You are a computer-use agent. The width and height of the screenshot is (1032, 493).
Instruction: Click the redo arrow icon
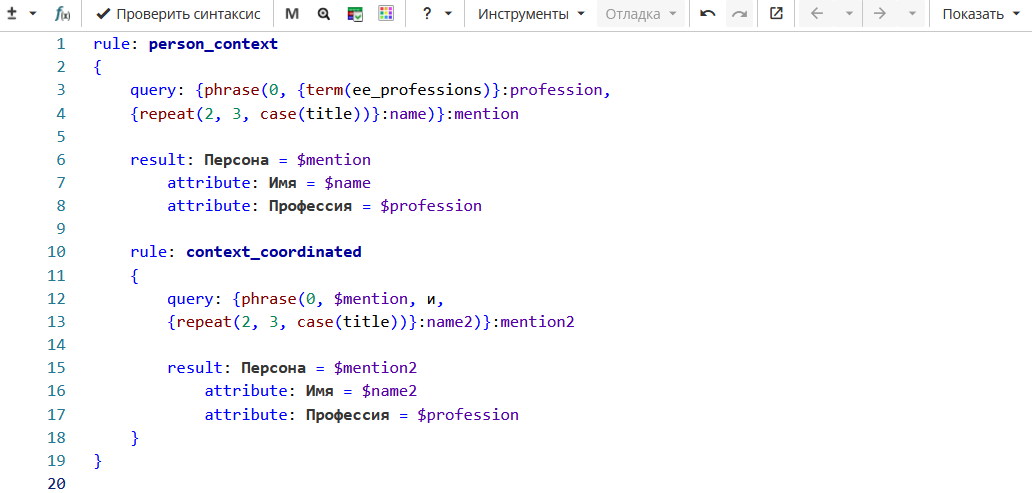click(740, 14)
